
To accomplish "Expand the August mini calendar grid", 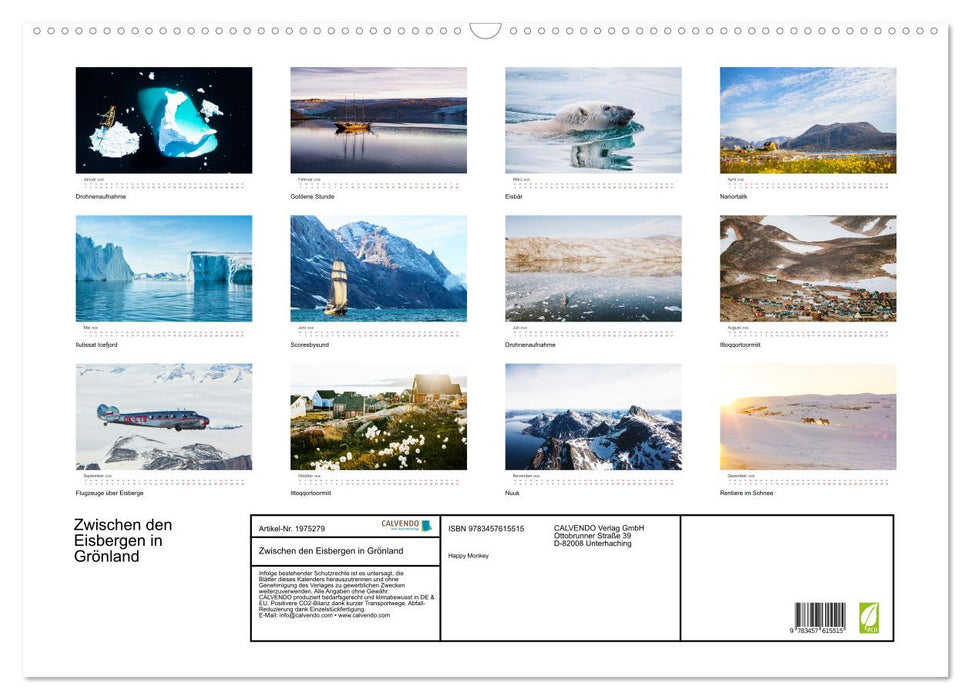I will (808, 330).
